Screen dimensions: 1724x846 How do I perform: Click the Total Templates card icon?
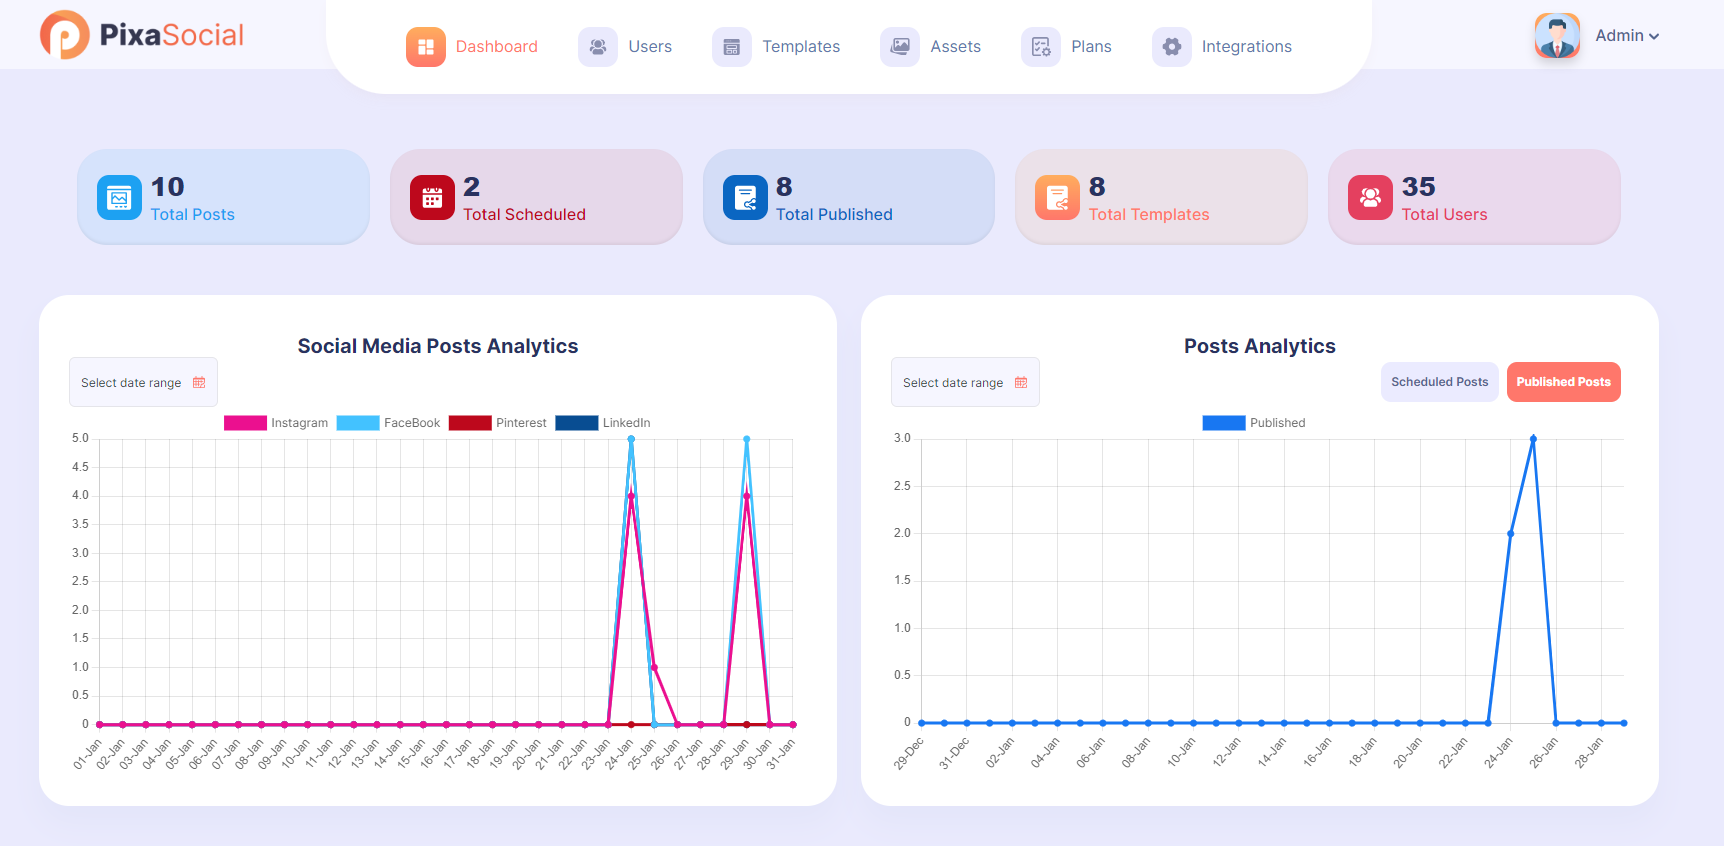(x=1057, y=197)
